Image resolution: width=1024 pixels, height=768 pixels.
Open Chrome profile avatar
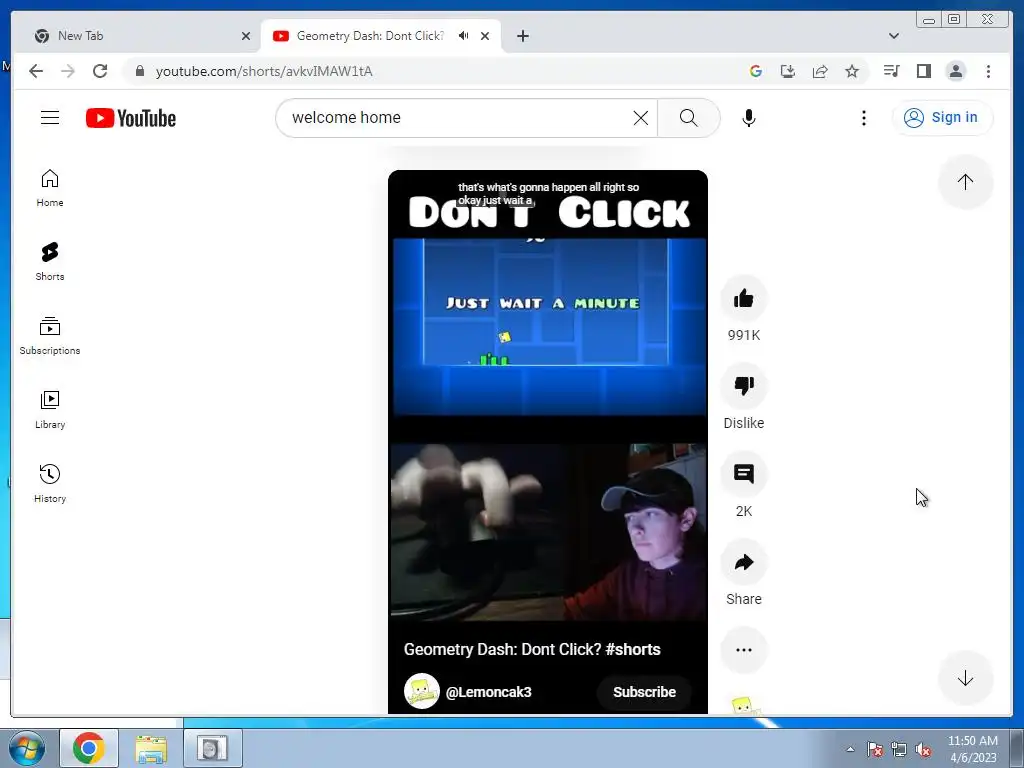coord(955,71)
